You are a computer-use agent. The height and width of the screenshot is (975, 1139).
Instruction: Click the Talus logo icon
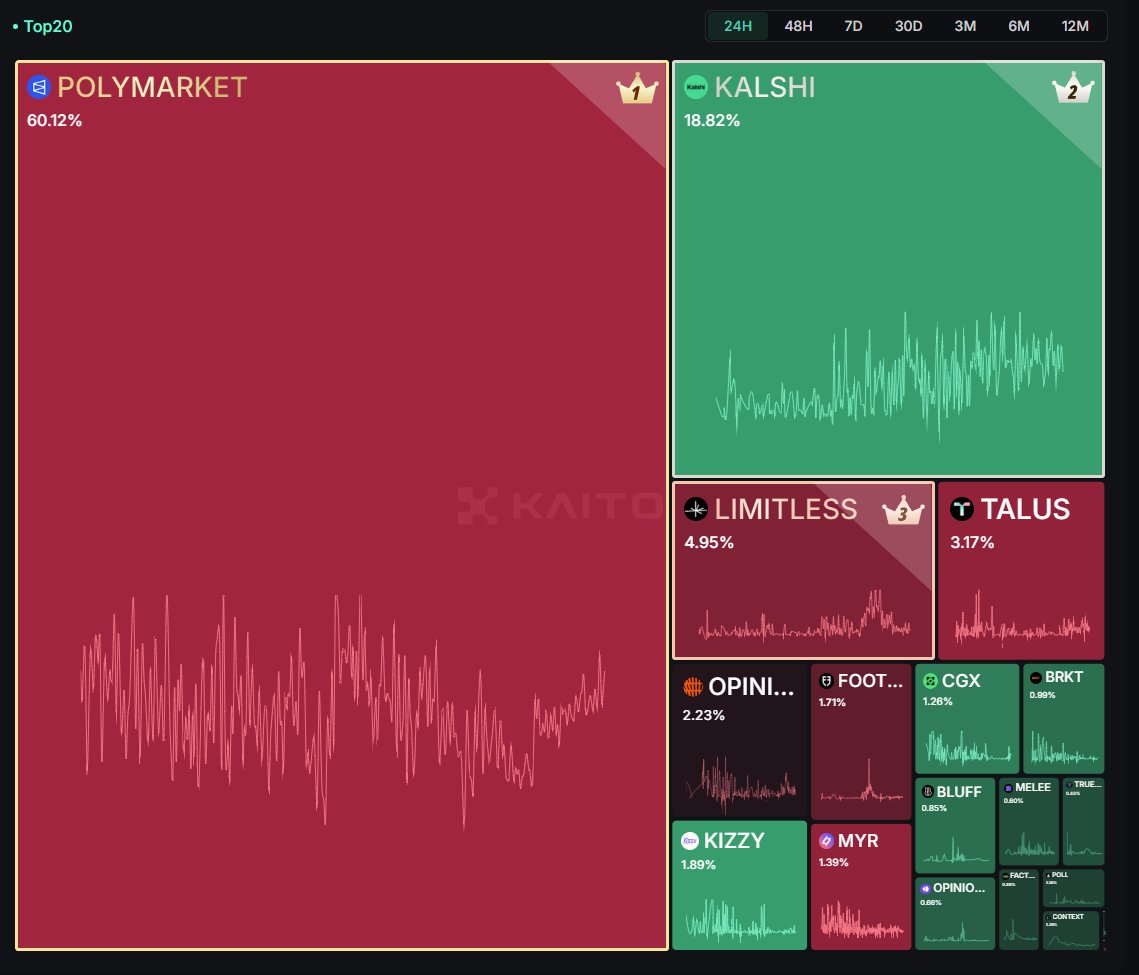tap(961, 510)
